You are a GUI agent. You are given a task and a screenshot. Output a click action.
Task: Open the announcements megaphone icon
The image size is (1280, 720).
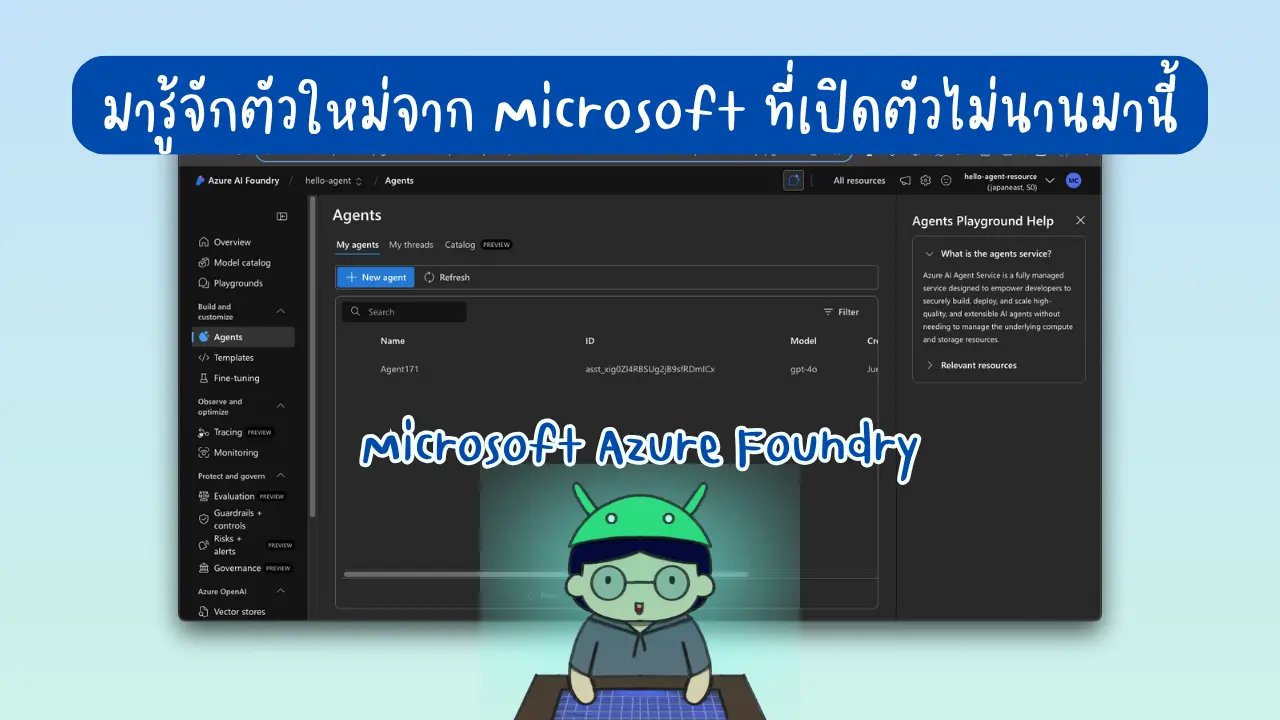point(905,181)
